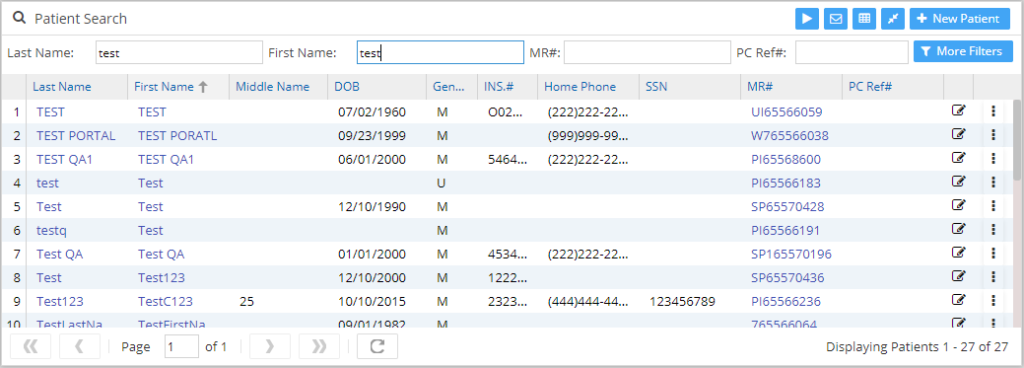Open more options for MR# PI65566183 row
1024x368 pixels.
pos(993,183)
